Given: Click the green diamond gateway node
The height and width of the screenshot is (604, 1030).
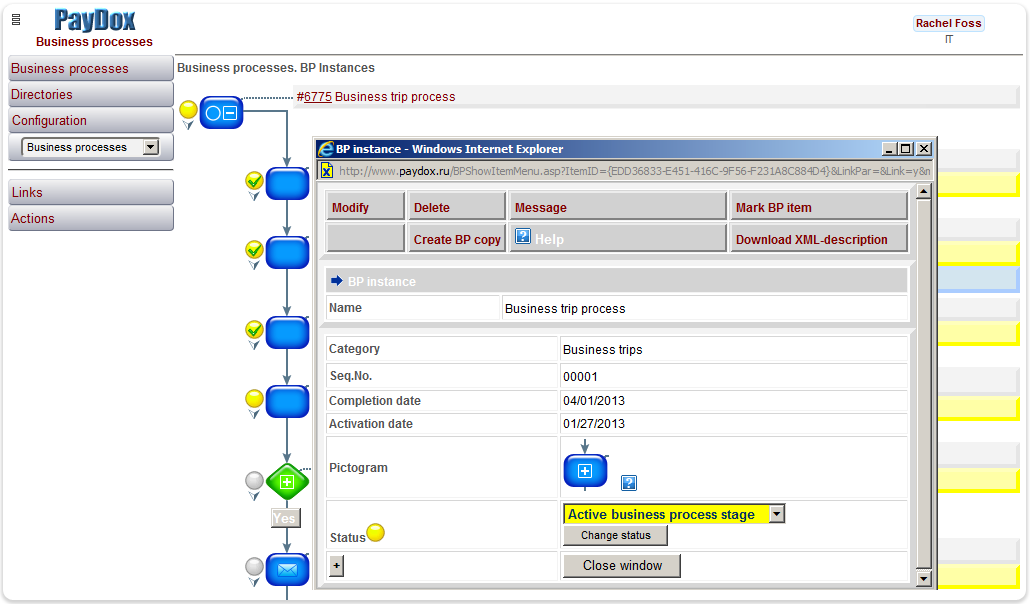Looking at the screenshot, I should pyautogui.click(x=287, y=482).
